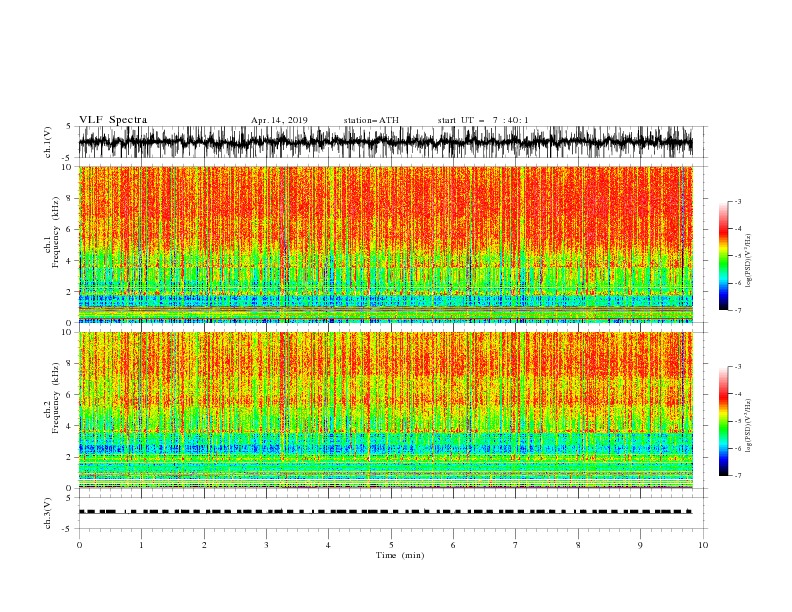Click the "-7" tick on ch.1 color bar
This screenshot has height=612, width=792.
(737, 311)
